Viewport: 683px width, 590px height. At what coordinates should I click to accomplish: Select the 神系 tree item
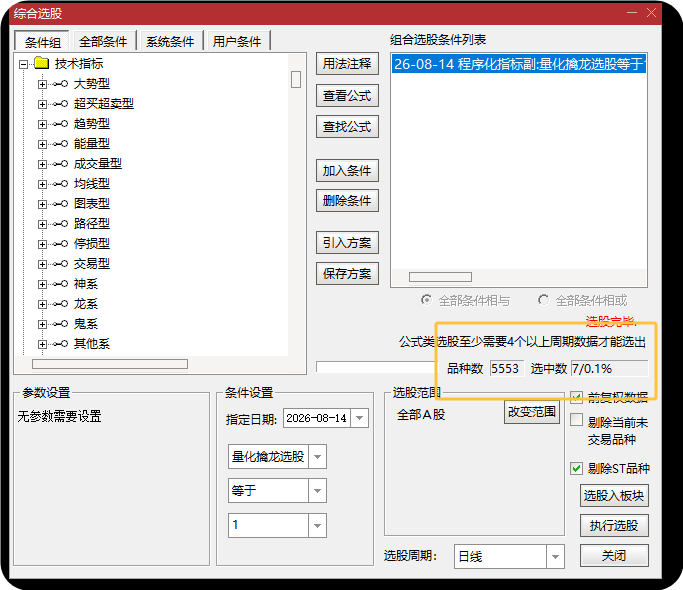point(86,284)
